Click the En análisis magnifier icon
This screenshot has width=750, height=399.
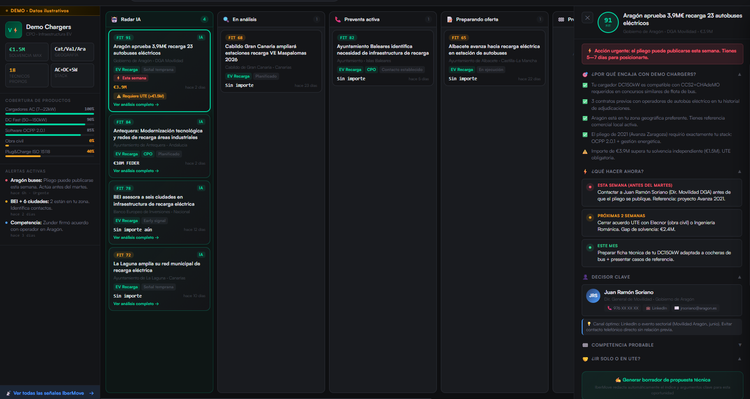(x=226, y=20)
